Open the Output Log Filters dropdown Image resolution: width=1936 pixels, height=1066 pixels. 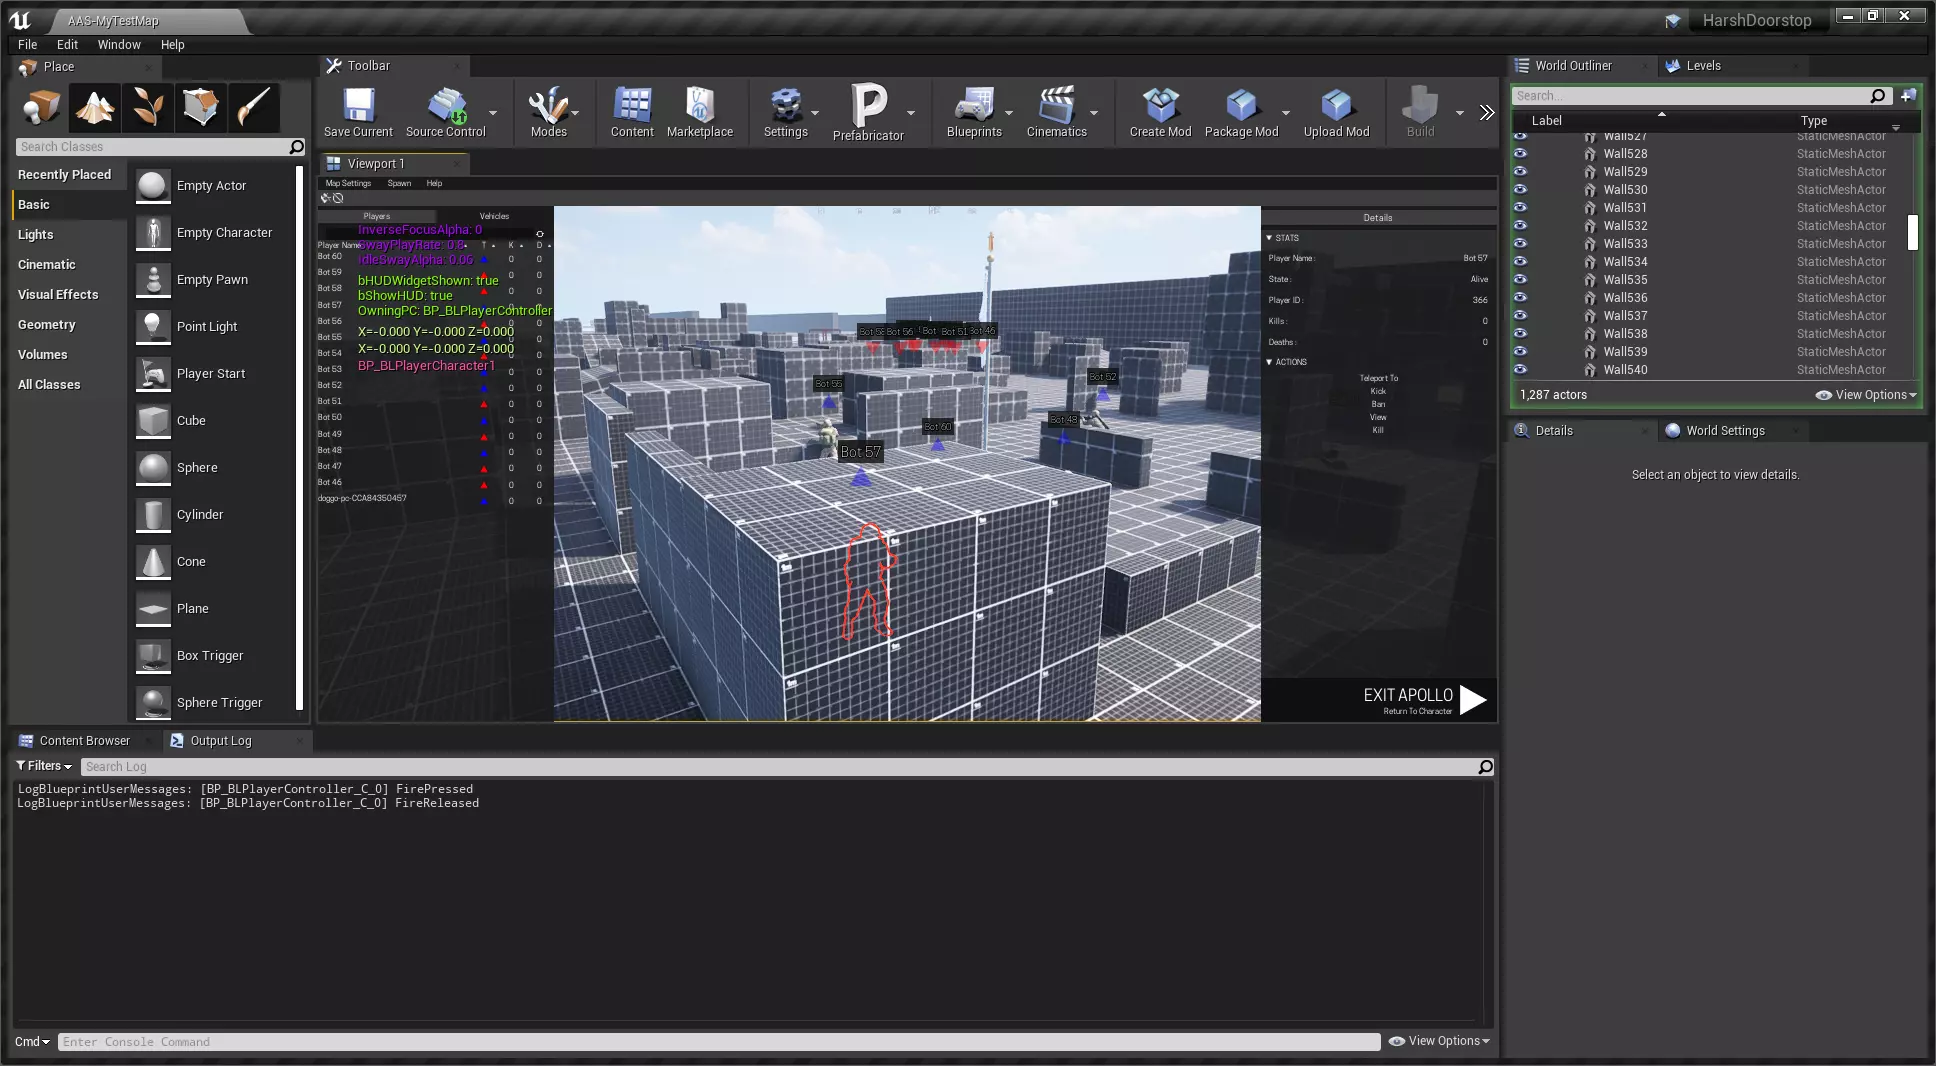click(x=45, y=766)
